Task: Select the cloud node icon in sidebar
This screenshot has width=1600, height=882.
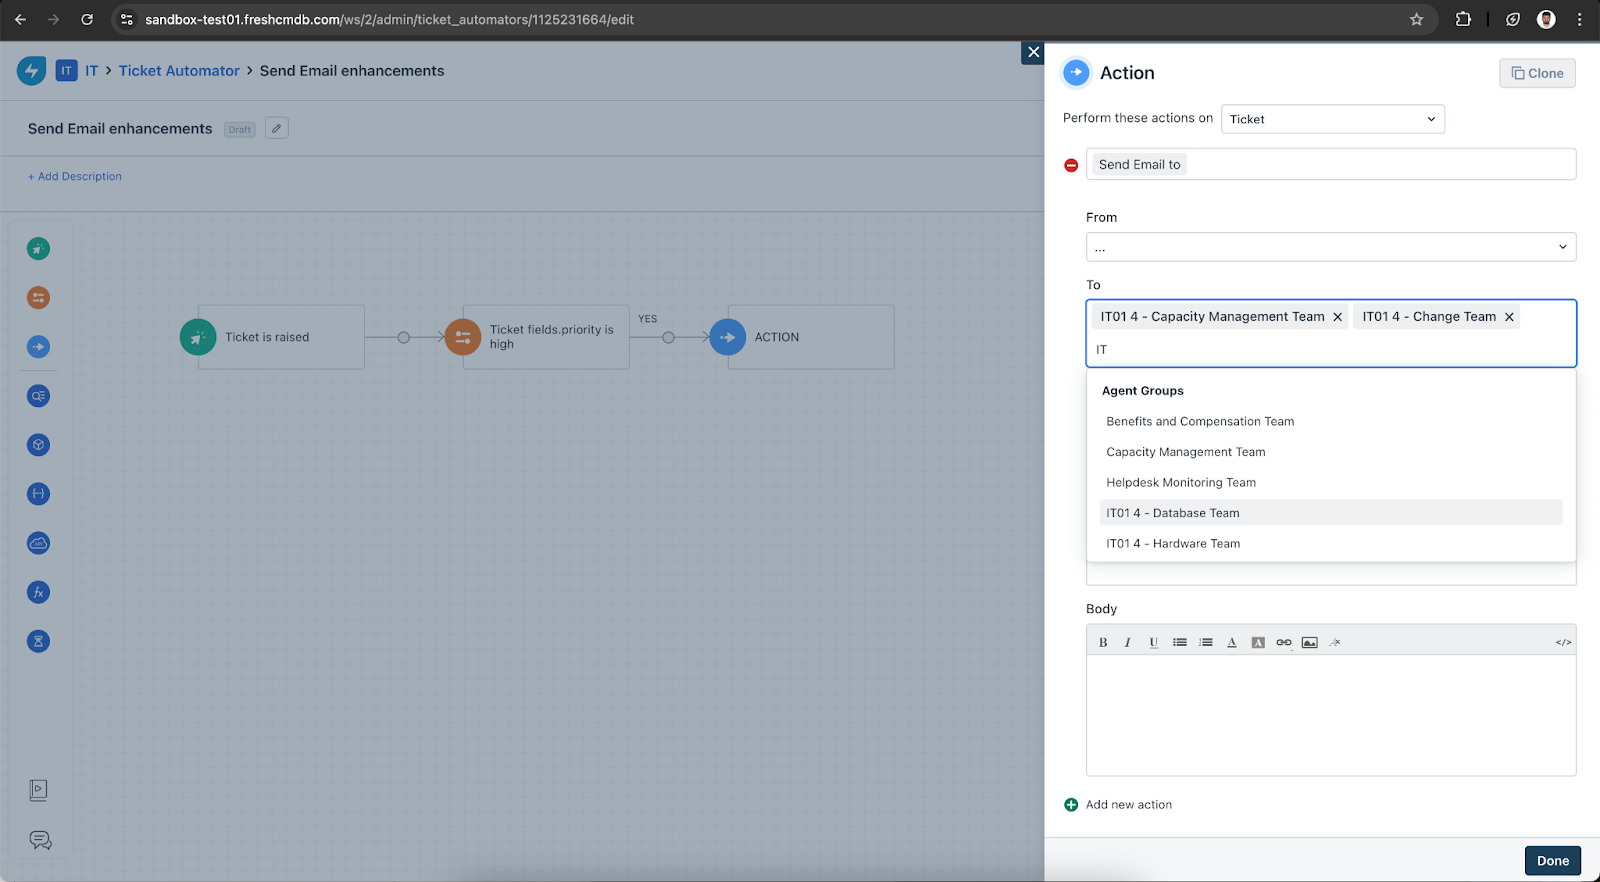Action: point(38,543)
